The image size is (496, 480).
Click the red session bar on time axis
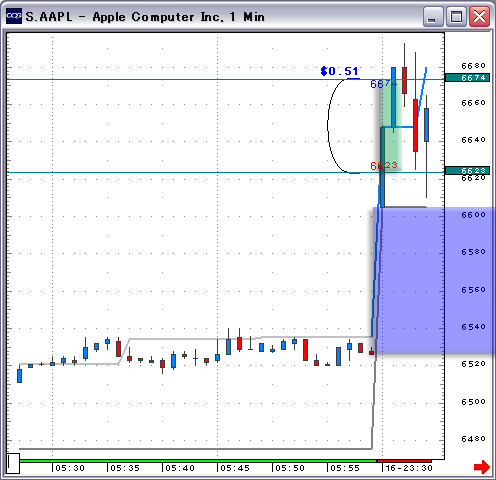404,461
